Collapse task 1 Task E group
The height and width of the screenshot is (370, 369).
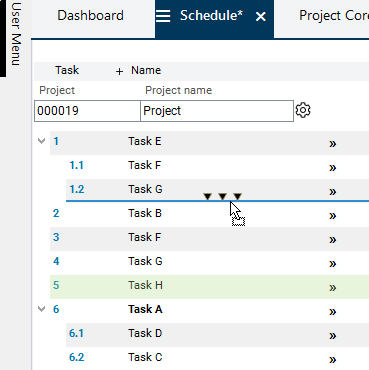(42, 141)
